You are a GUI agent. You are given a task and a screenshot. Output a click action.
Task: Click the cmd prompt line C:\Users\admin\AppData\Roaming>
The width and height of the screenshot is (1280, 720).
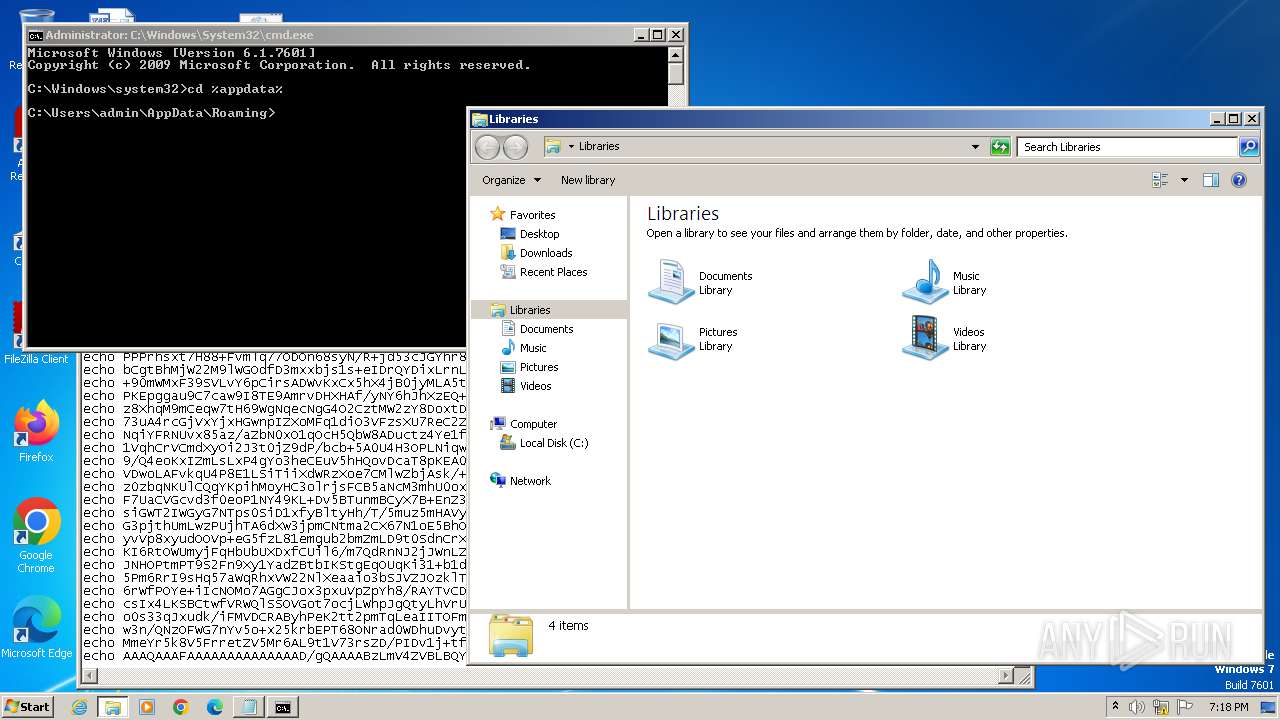point(151,113)
